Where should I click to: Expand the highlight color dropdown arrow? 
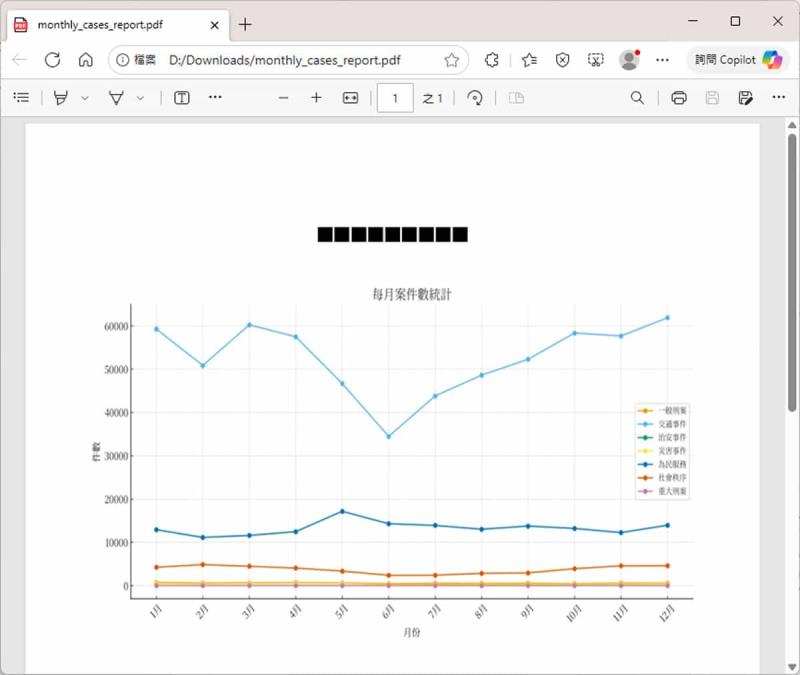85,98
